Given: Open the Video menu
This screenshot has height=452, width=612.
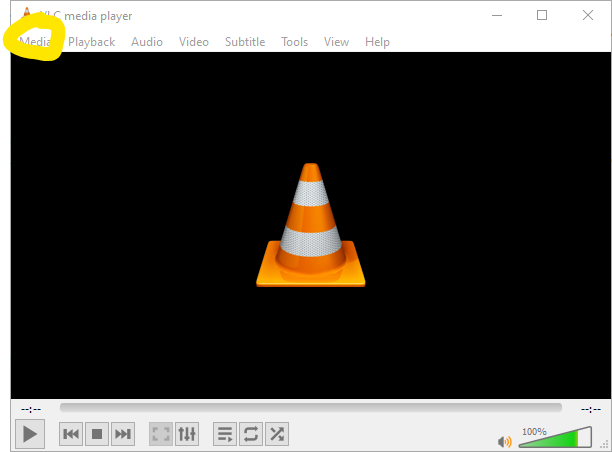Looking at the screenshot, I should coord(194,42).
